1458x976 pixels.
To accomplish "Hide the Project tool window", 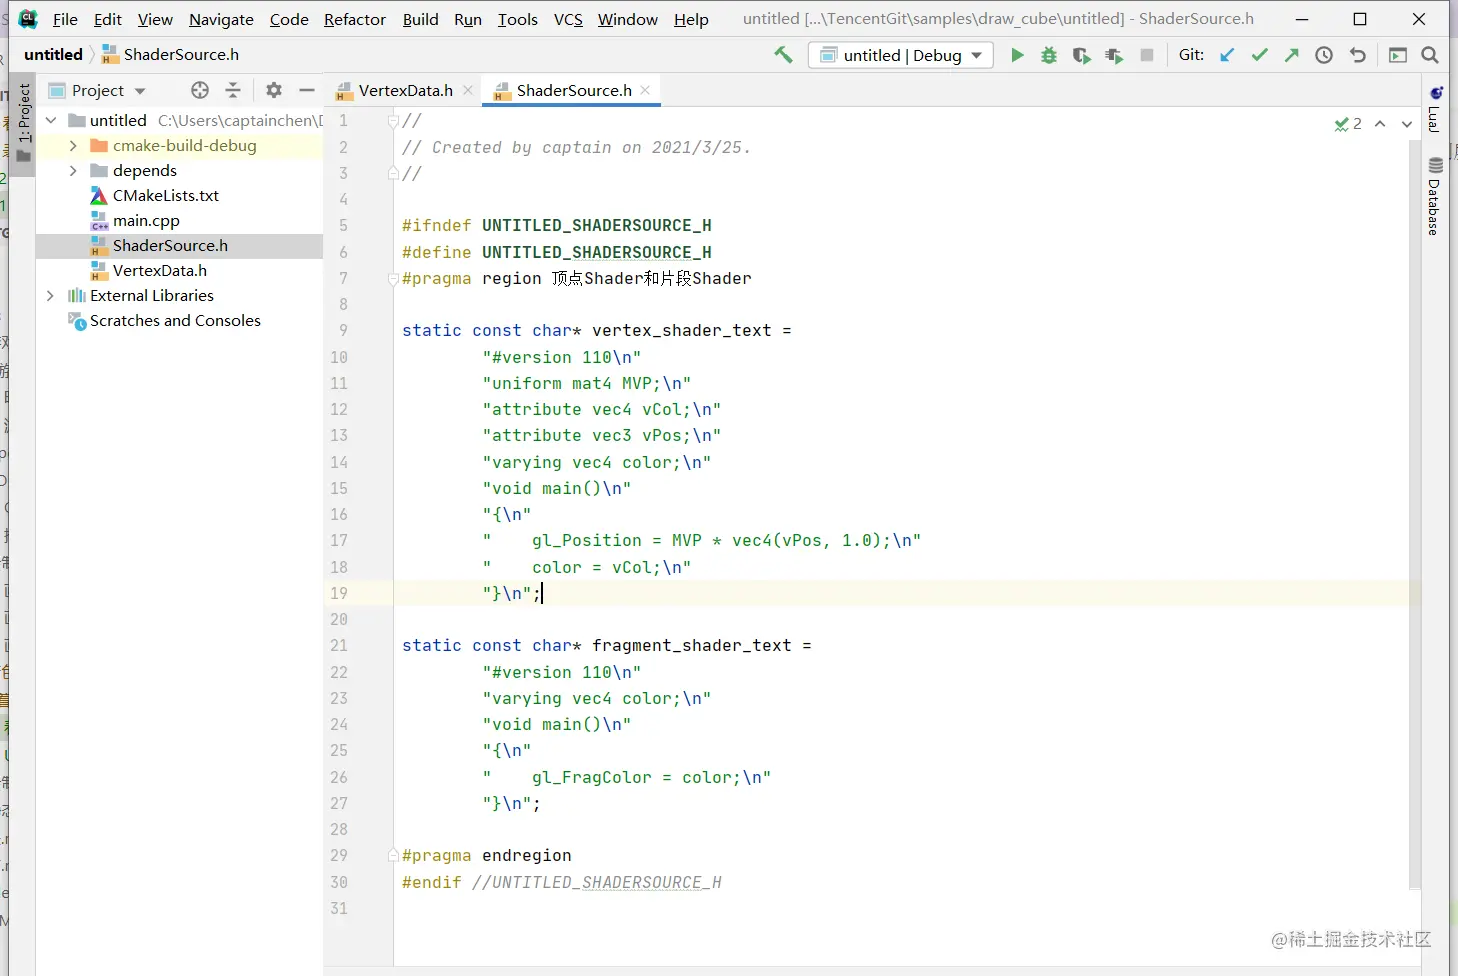I will point(307,90).
